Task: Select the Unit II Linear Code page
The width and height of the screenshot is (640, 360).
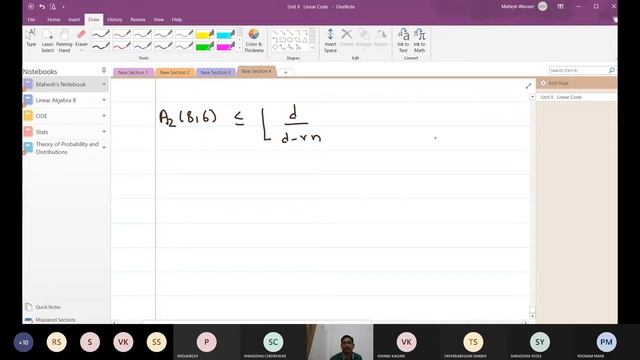Action: pos(576,97)
